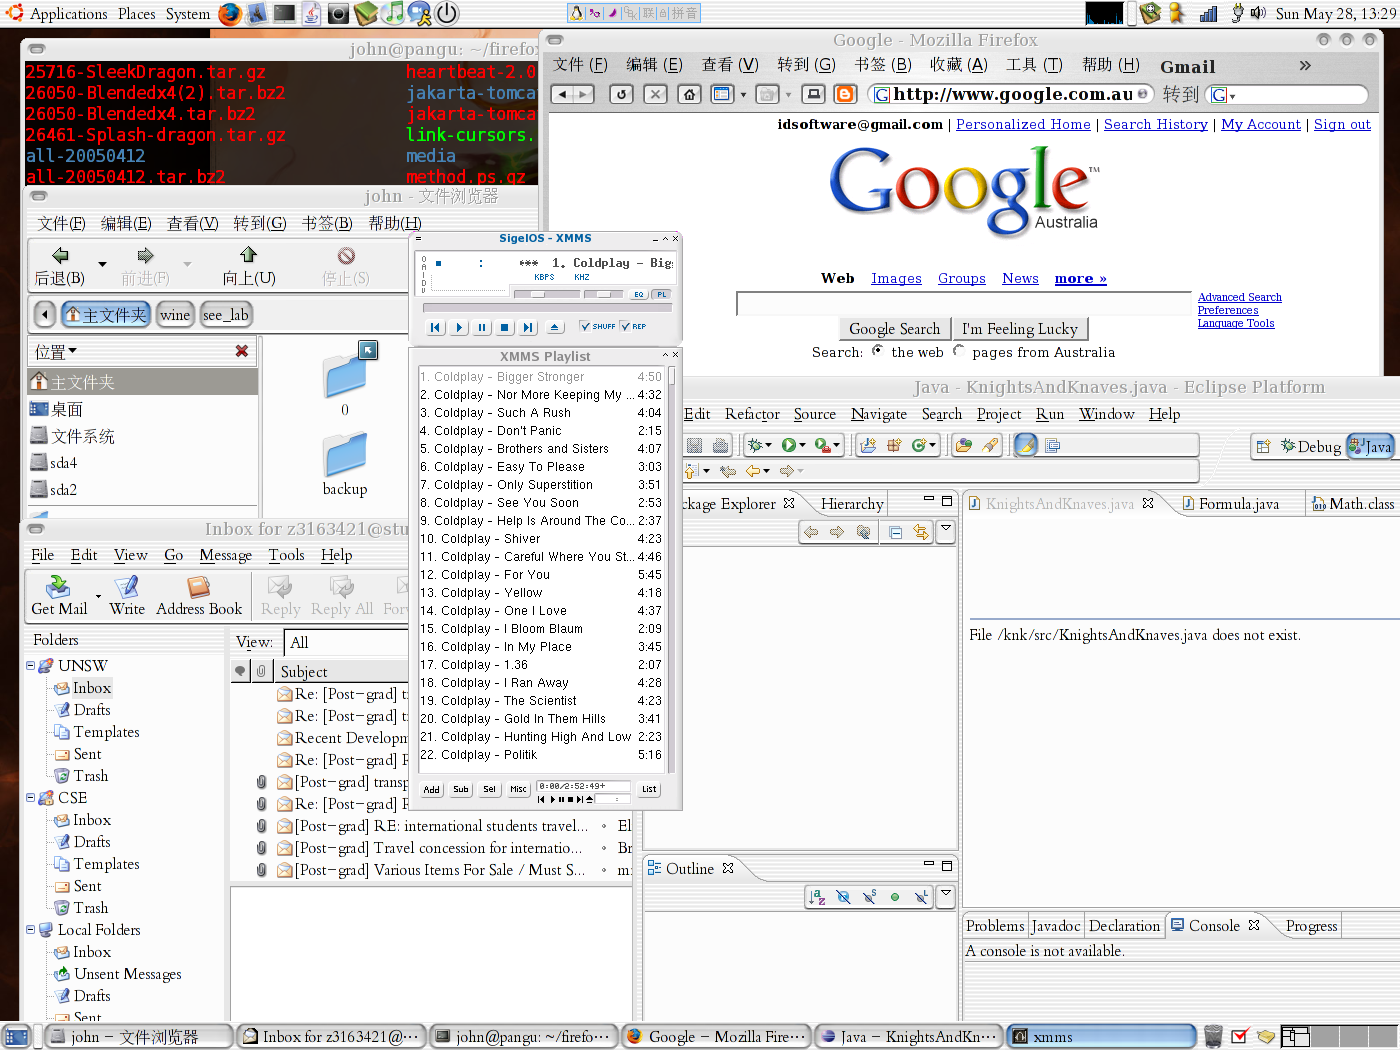1400x1050 pixels.
Task: Toggle XMMS equalizer EQ button
Action: pos(639,294)
